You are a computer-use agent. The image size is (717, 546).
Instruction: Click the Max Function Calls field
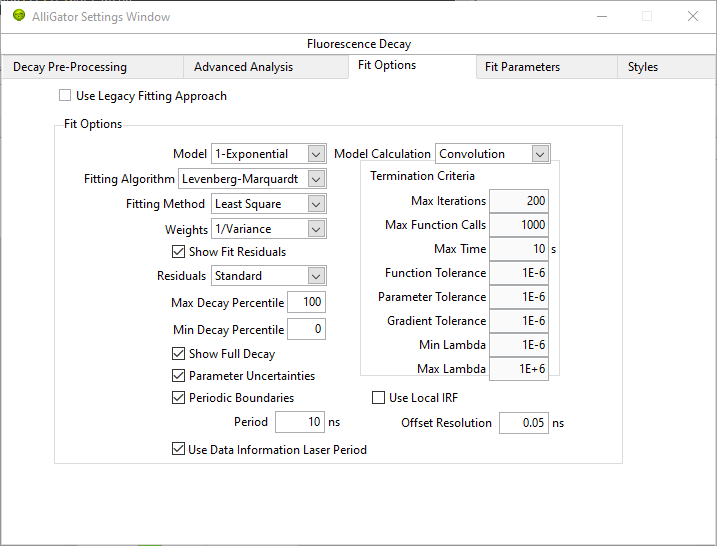point(519,225)
